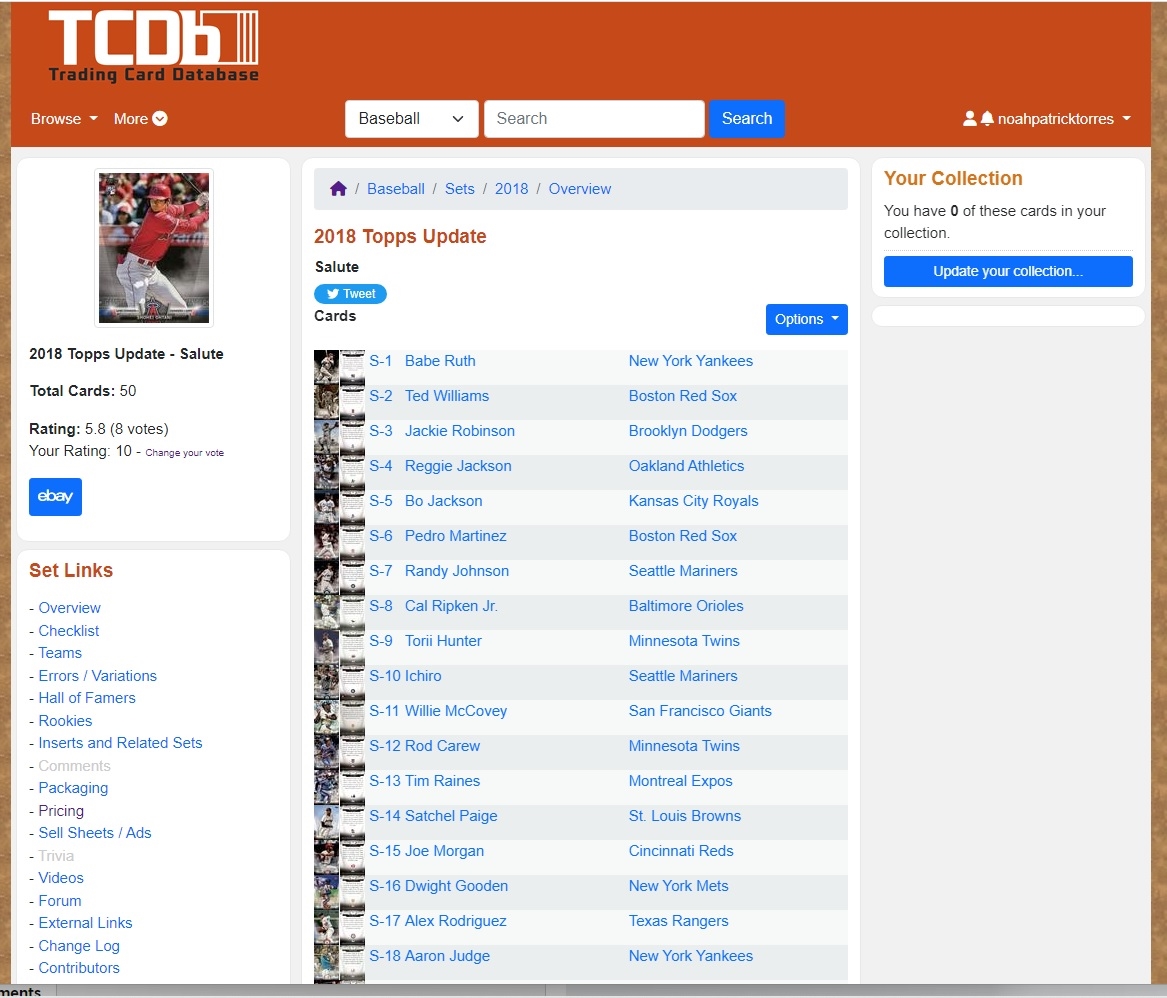
Task: Click Update your collection button
Action: 1008,272
